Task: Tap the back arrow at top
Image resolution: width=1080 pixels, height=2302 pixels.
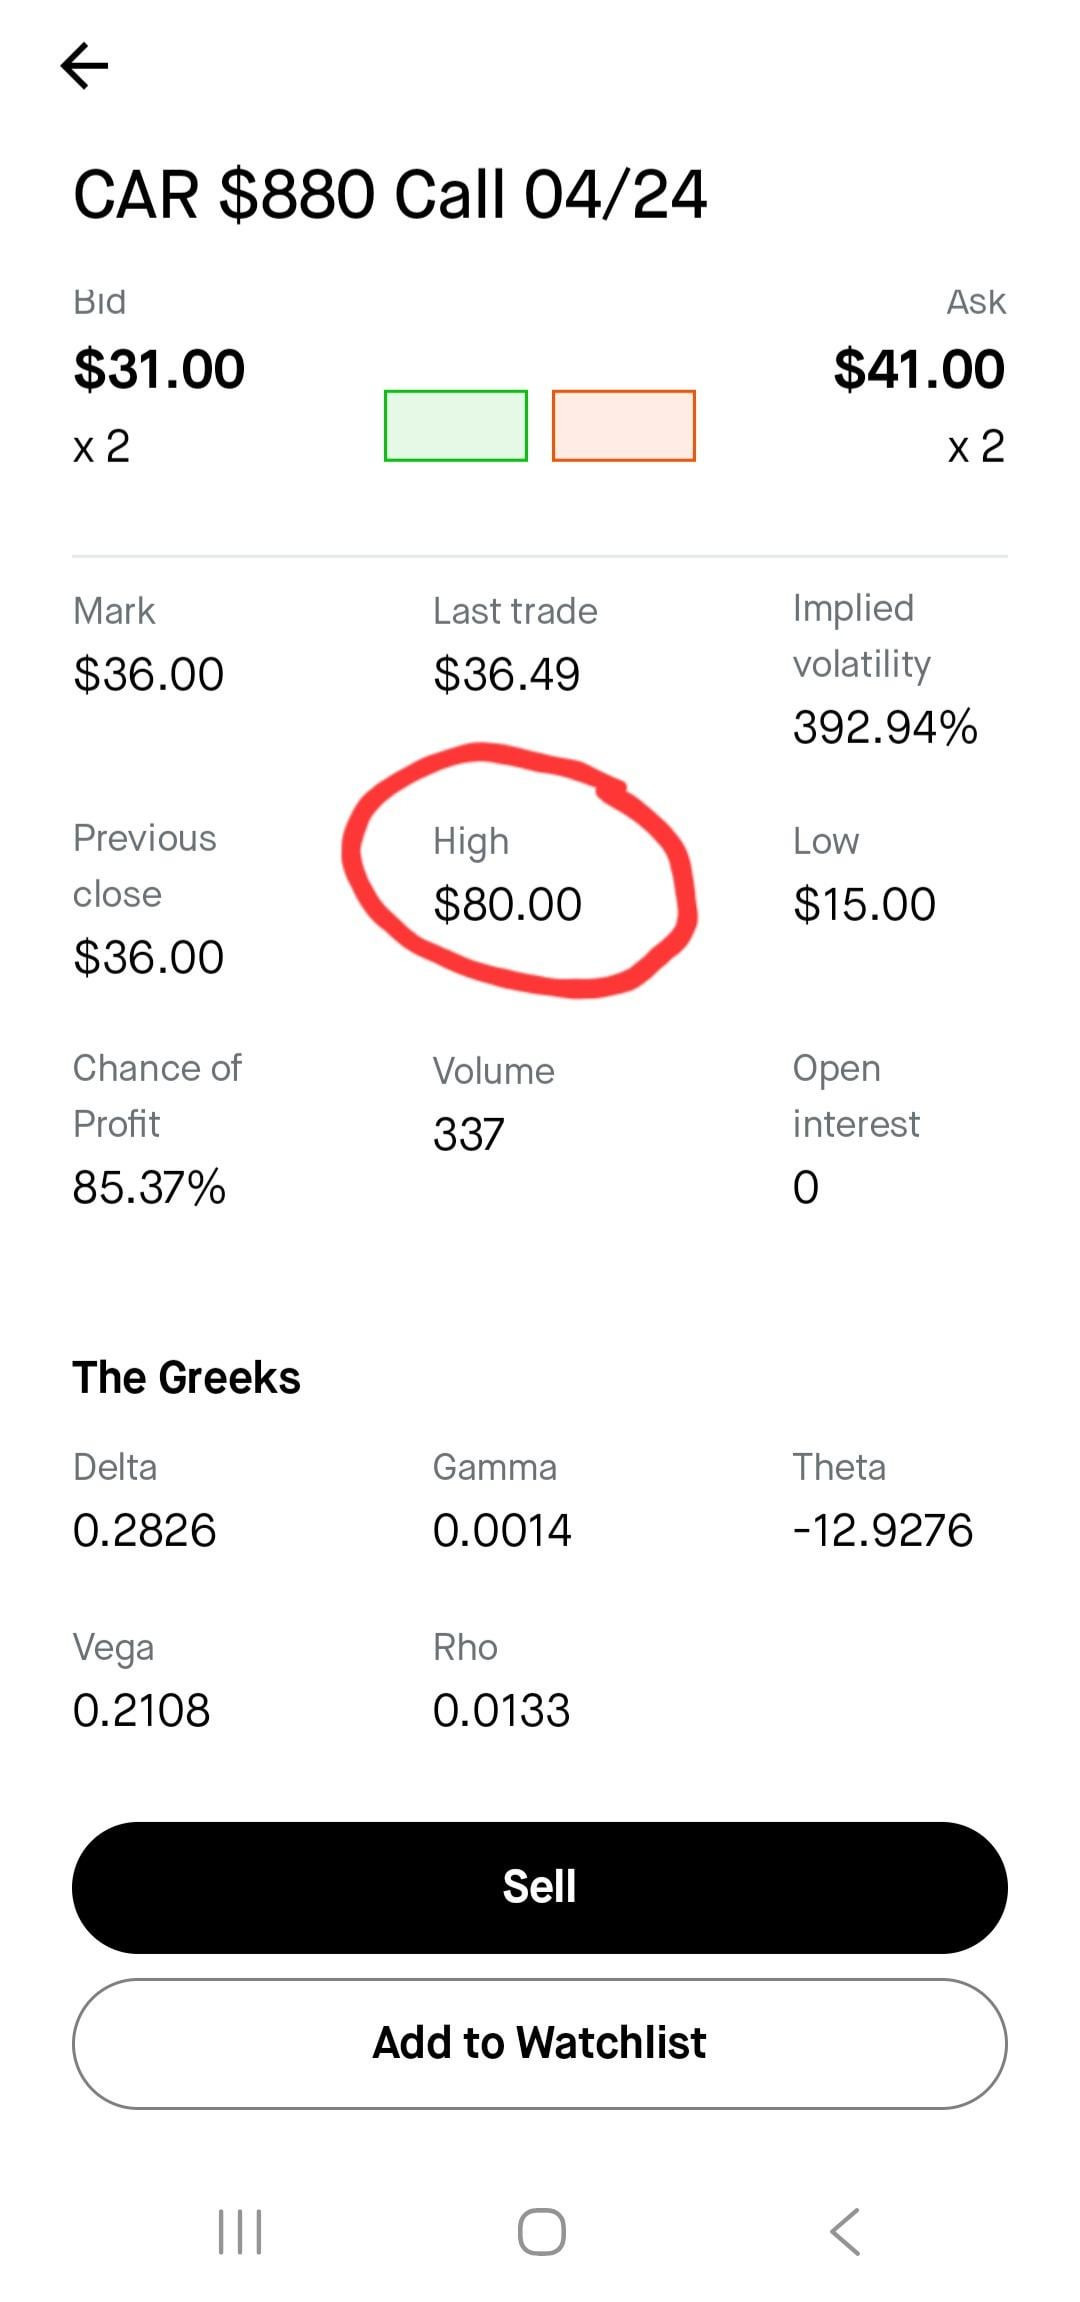Action: click(x=84, y=66)
